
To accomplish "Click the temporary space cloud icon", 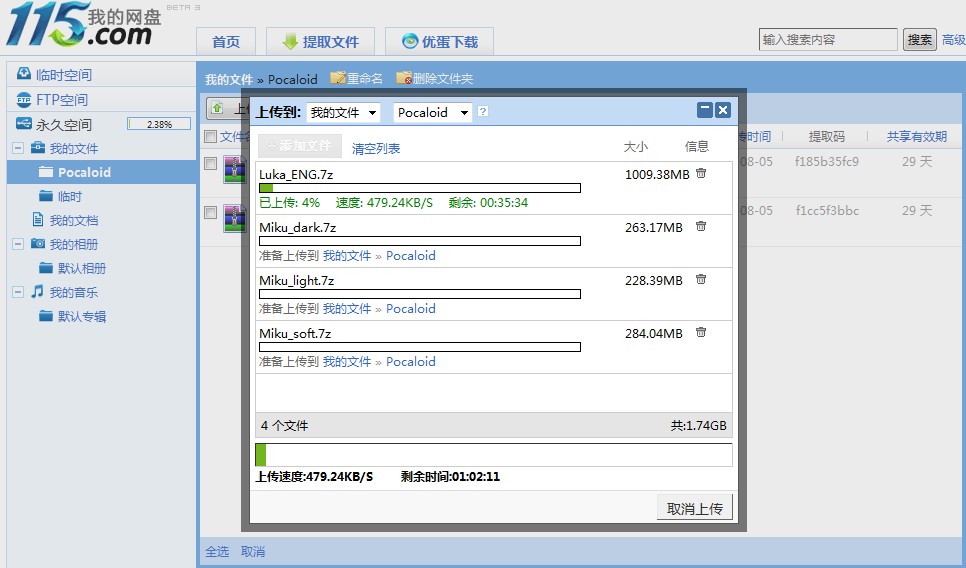I will tap(23, 73).
